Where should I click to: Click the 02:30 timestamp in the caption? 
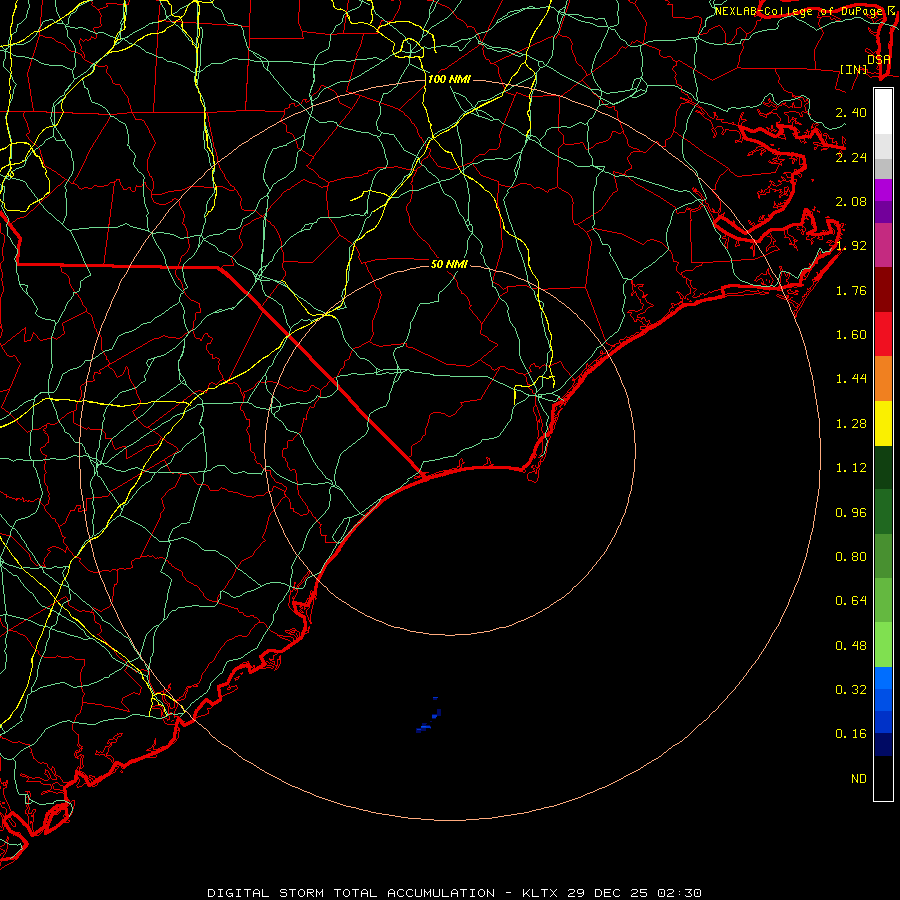click(x=679, y=893)
